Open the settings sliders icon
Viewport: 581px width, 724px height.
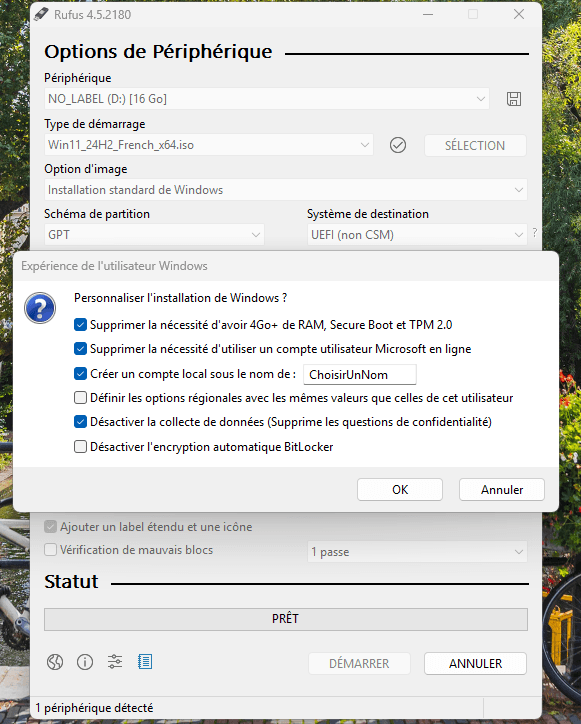(115, 662)
